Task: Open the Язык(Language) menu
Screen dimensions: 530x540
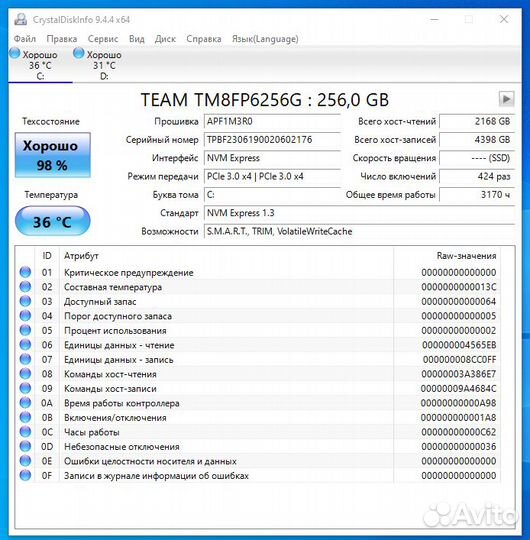Action: [265, 39]
